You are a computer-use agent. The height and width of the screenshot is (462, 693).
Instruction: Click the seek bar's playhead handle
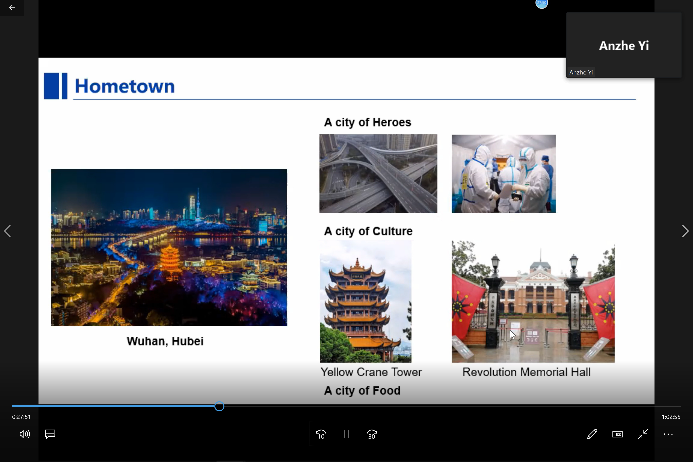pos(219,406)
